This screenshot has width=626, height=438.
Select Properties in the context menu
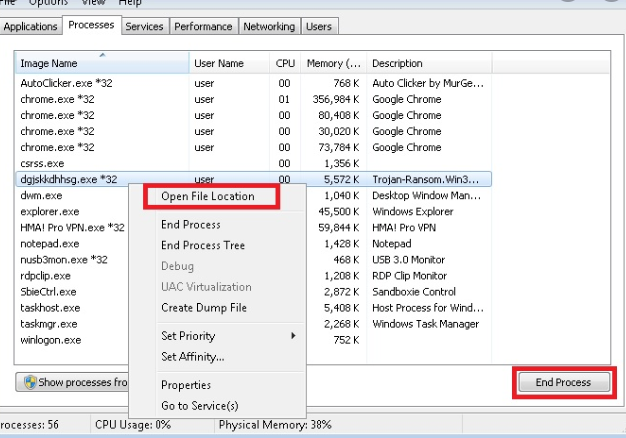(x=185, y=385)
